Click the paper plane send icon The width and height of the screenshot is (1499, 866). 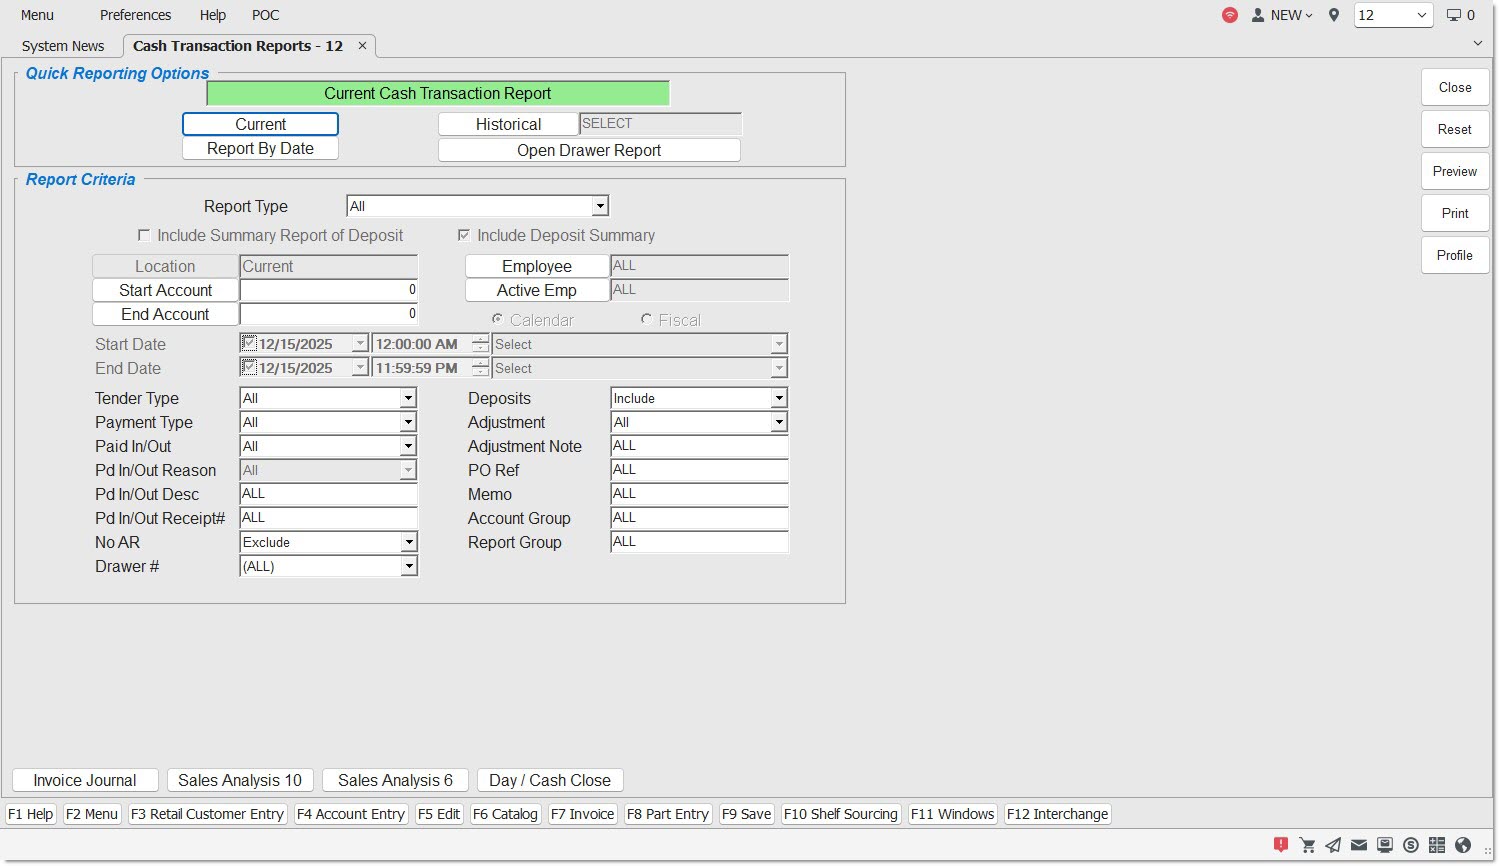pos(1333,845)
